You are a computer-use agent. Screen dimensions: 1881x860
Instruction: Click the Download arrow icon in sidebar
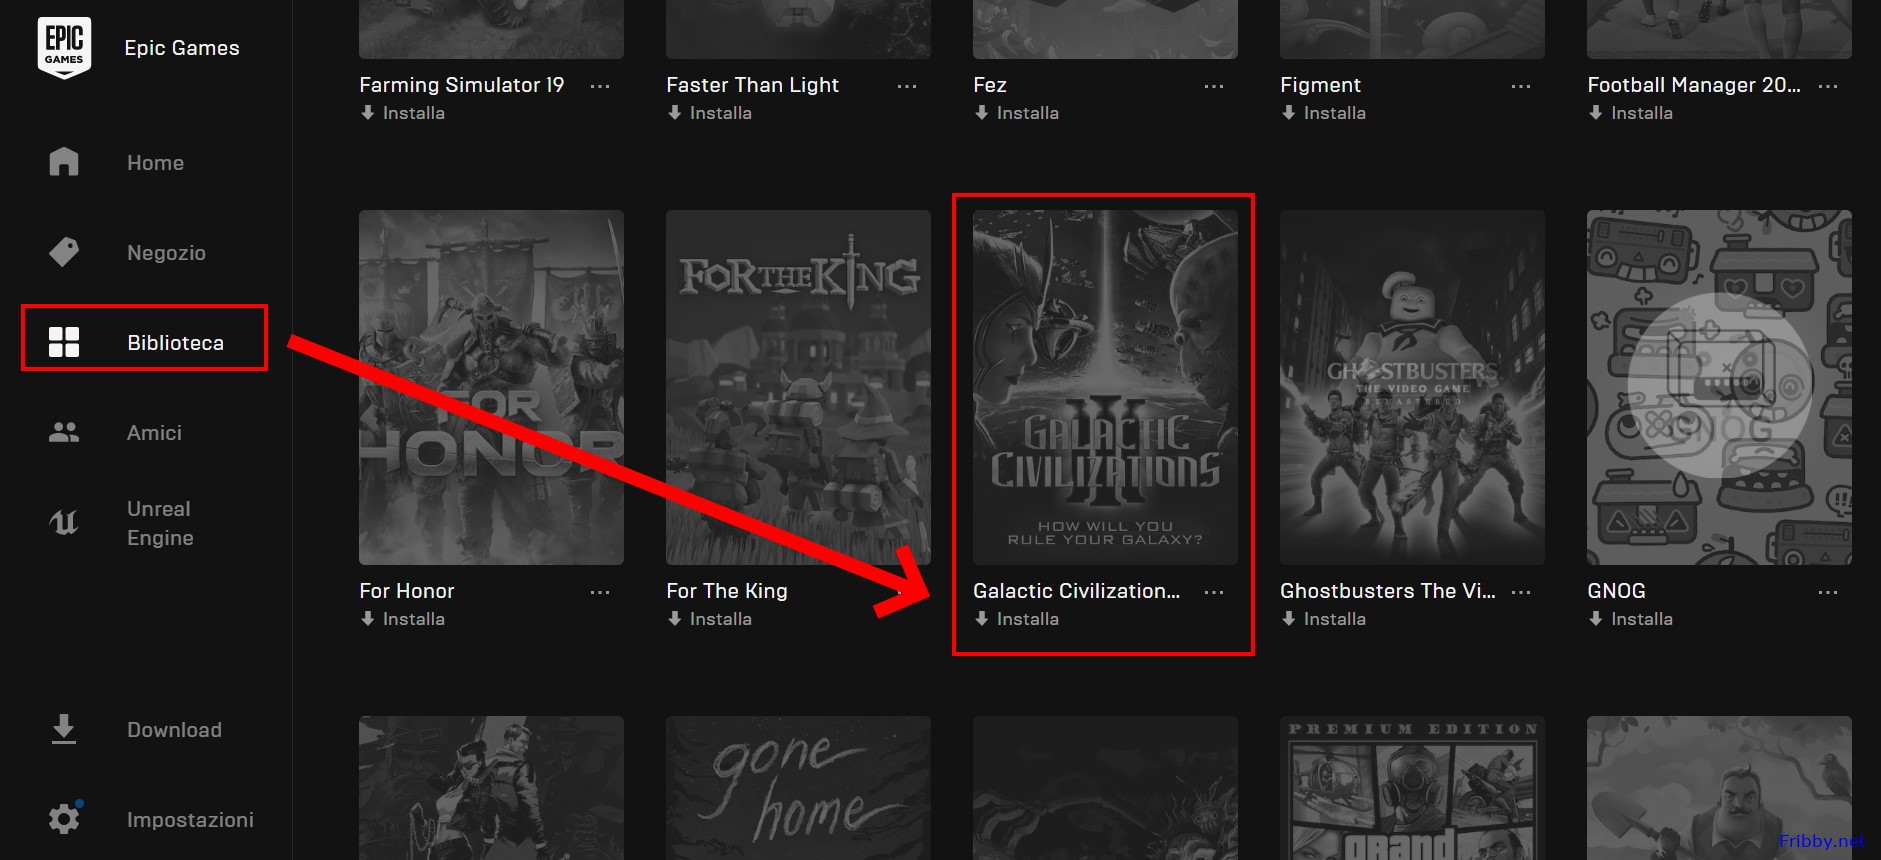(x=64, y=729)
